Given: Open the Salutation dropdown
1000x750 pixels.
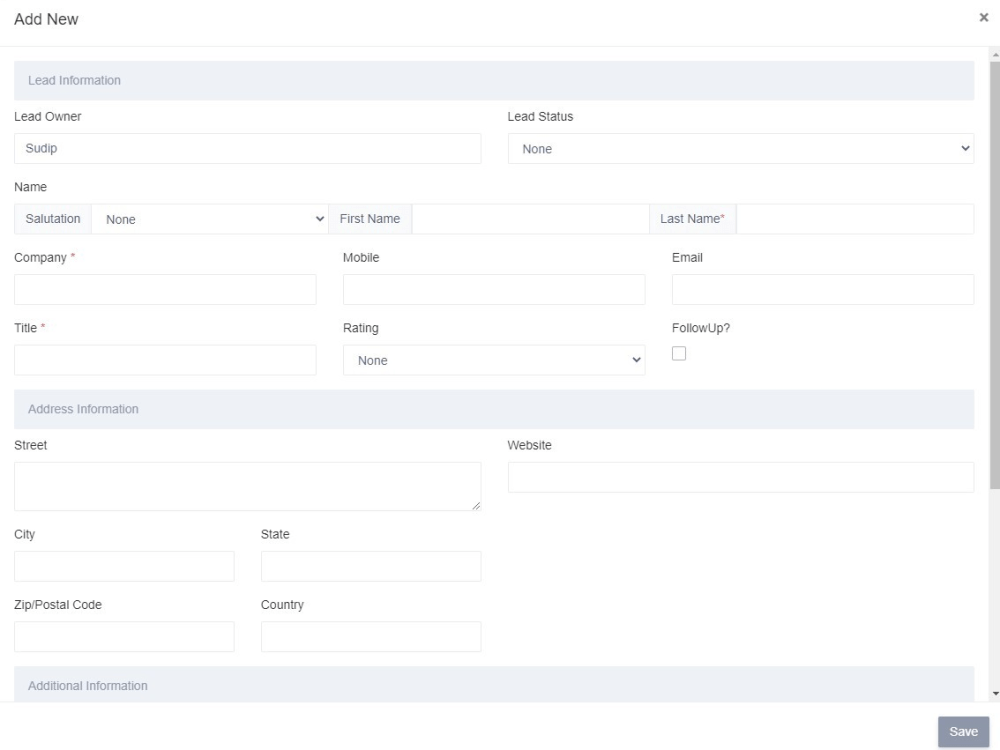Looking at the screenshot, I should click(211, 218).
